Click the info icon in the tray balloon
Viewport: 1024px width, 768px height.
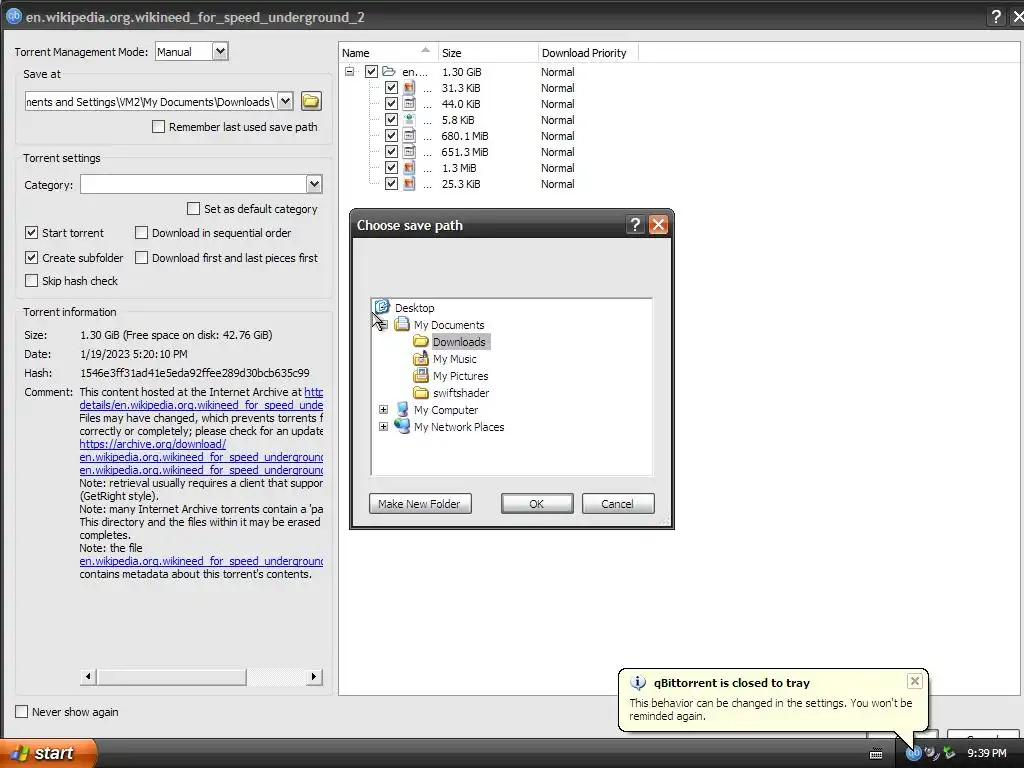[x=637, y=682]
